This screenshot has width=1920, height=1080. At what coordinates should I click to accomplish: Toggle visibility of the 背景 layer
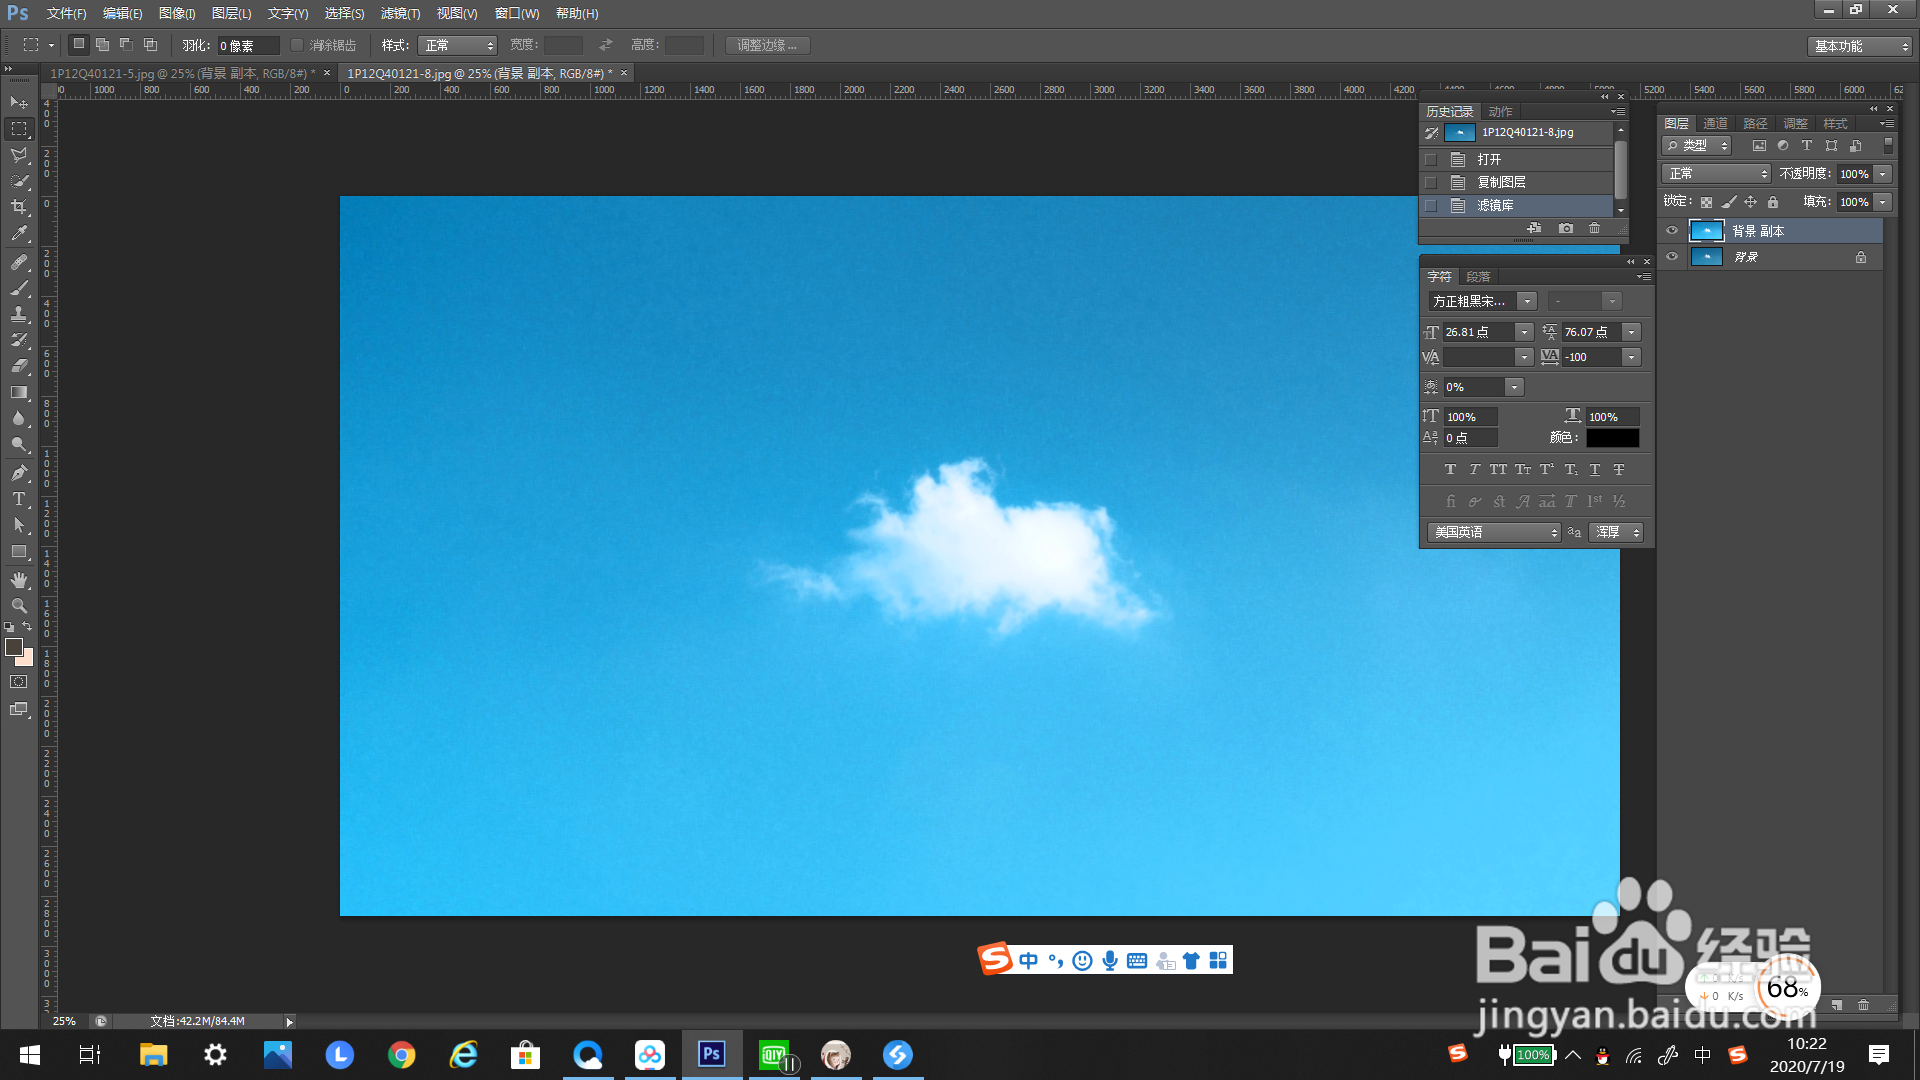tap(1672, 257)
